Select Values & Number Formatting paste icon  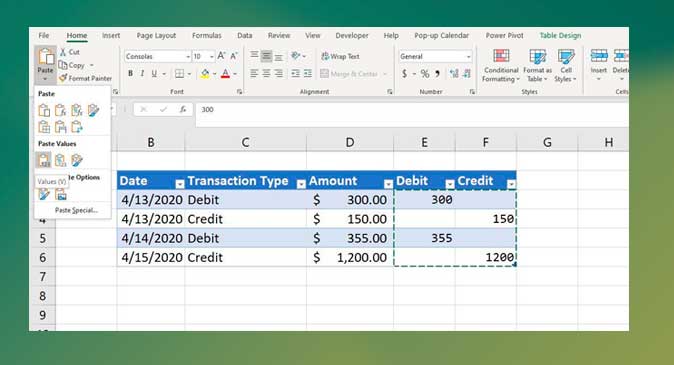(60, 160)
